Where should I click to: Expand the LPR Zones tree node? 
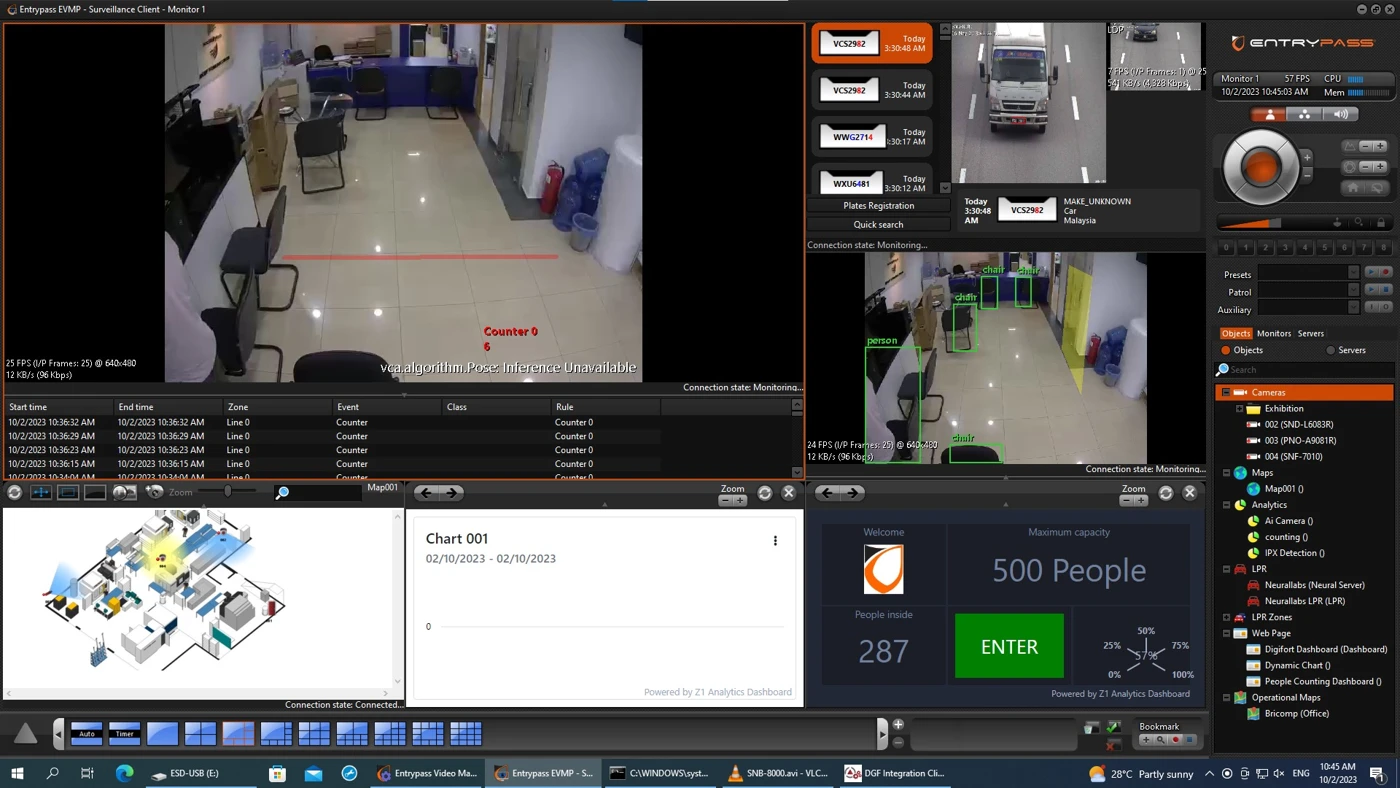[1226, 617]
